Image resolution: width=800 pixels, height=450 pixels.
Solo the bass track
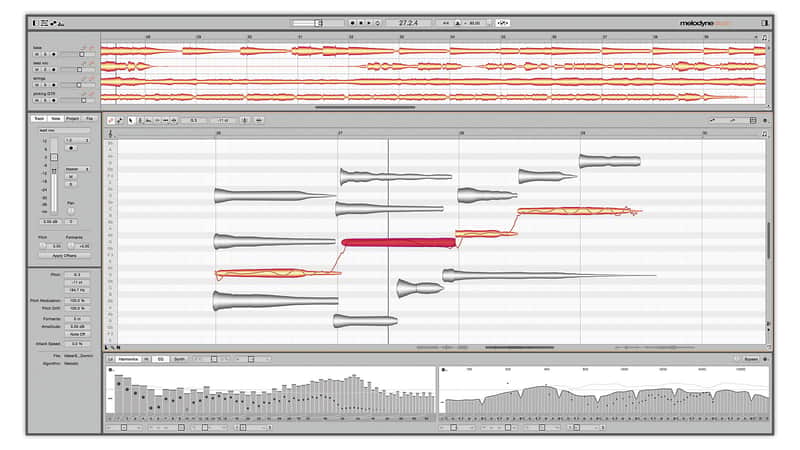(45, 54)
